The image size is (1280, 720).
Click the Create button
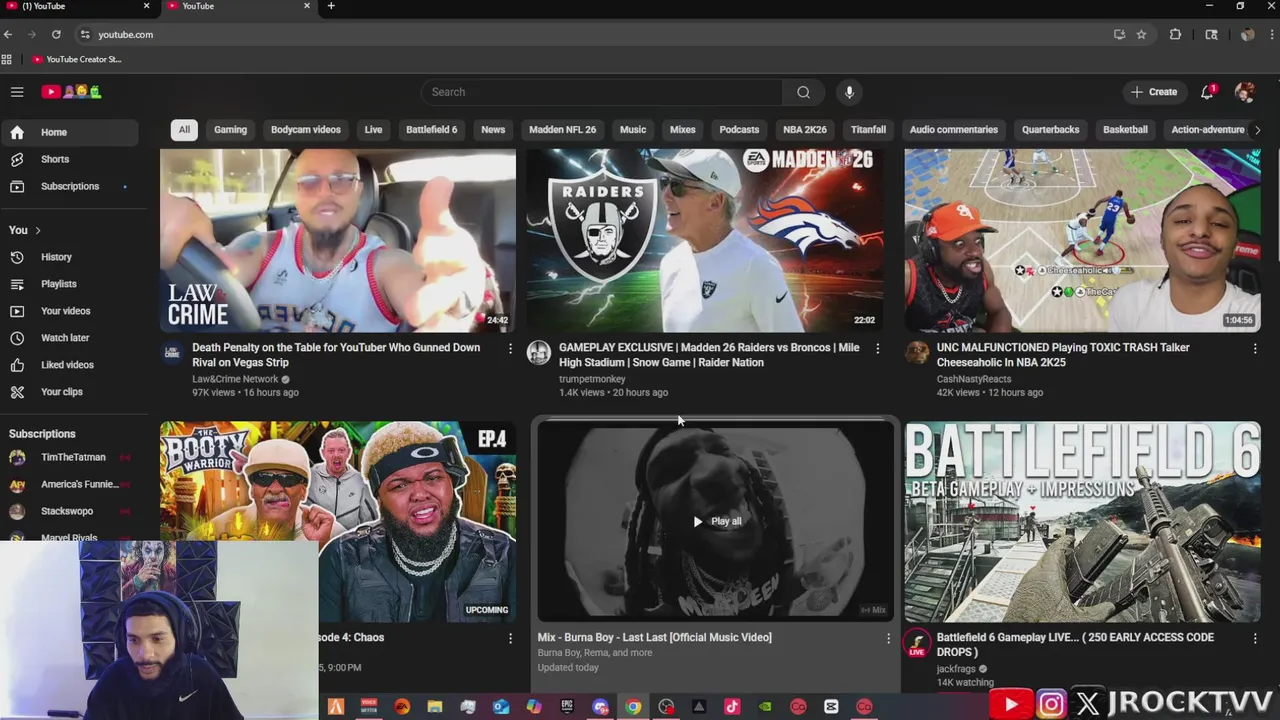coord(1154,92)
